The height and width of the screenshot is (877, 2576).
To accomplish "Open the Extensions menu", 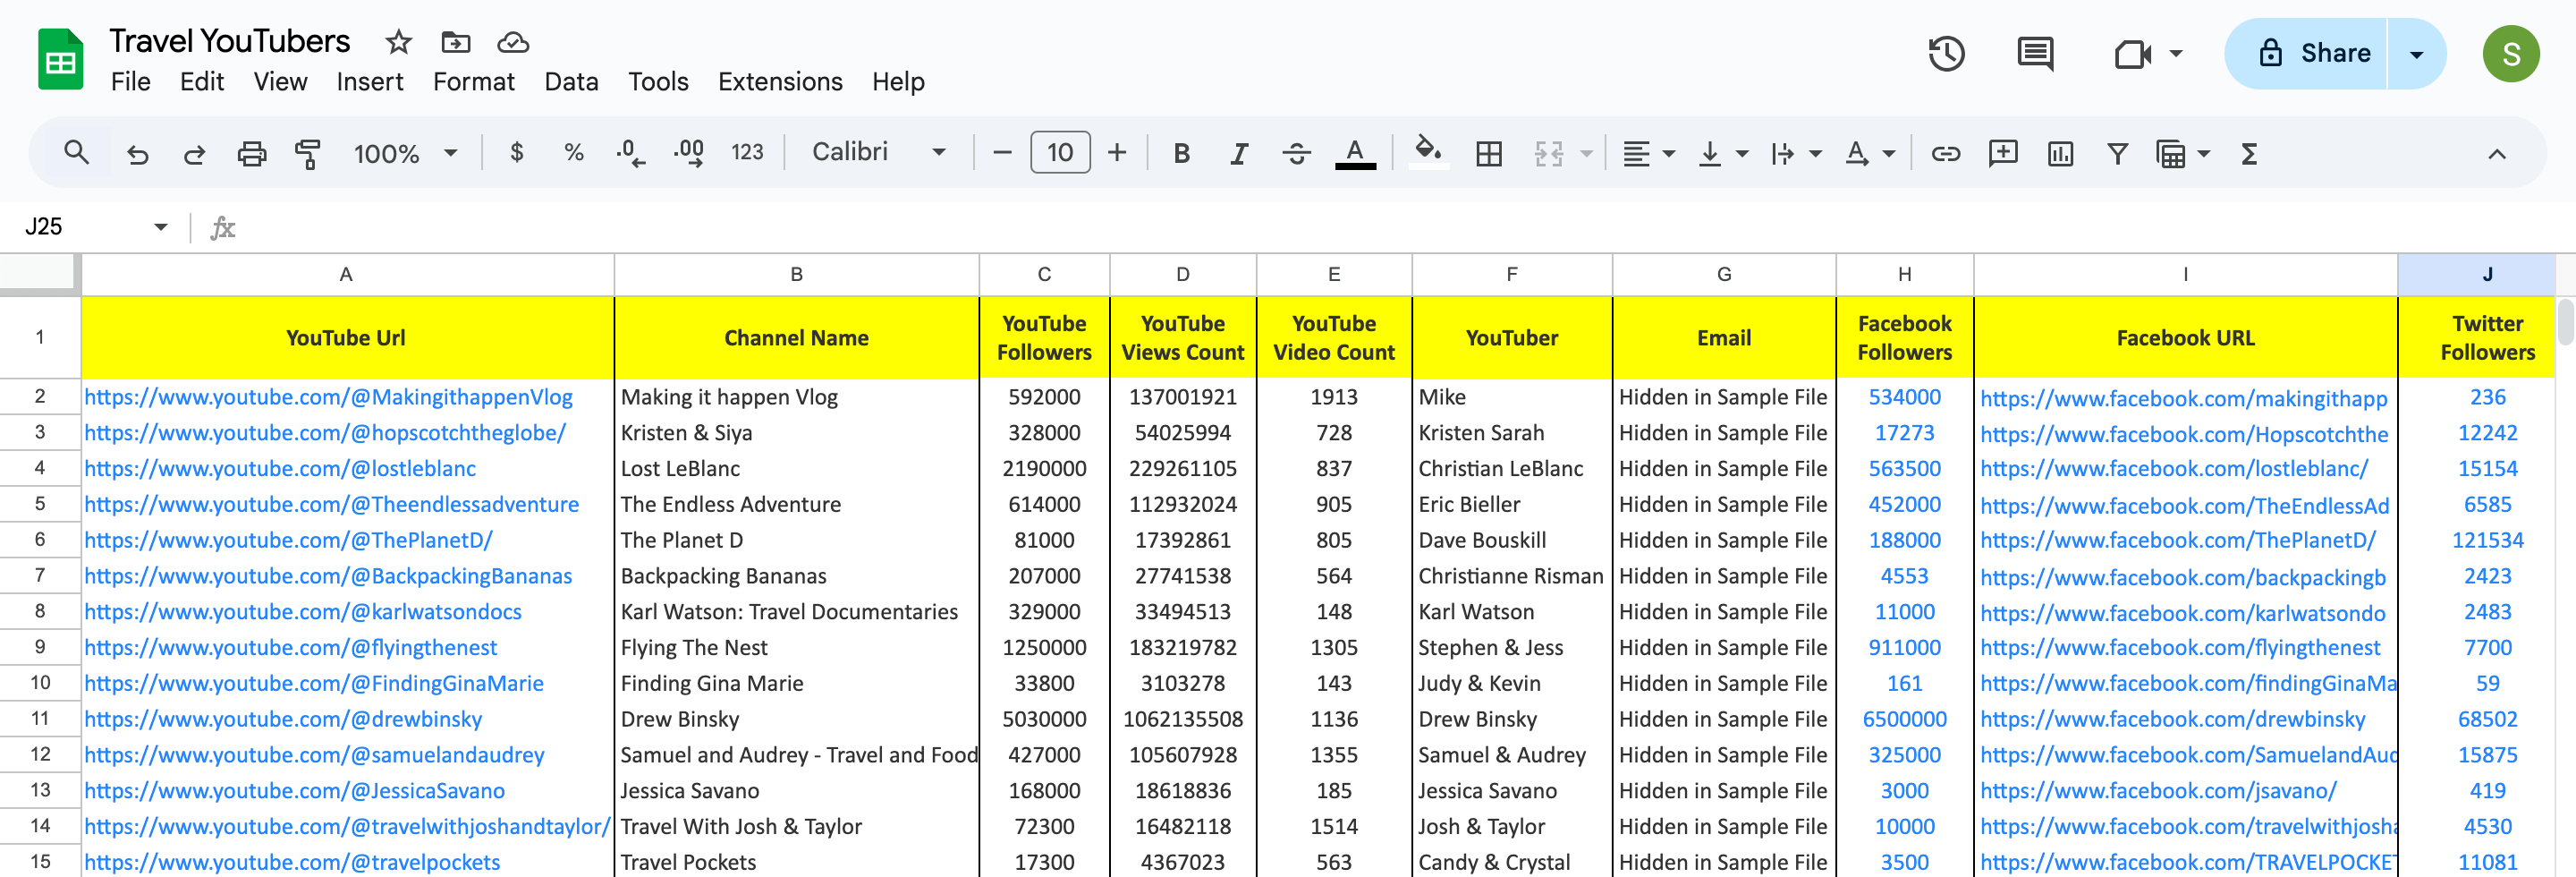I will [x=780, y=82].
